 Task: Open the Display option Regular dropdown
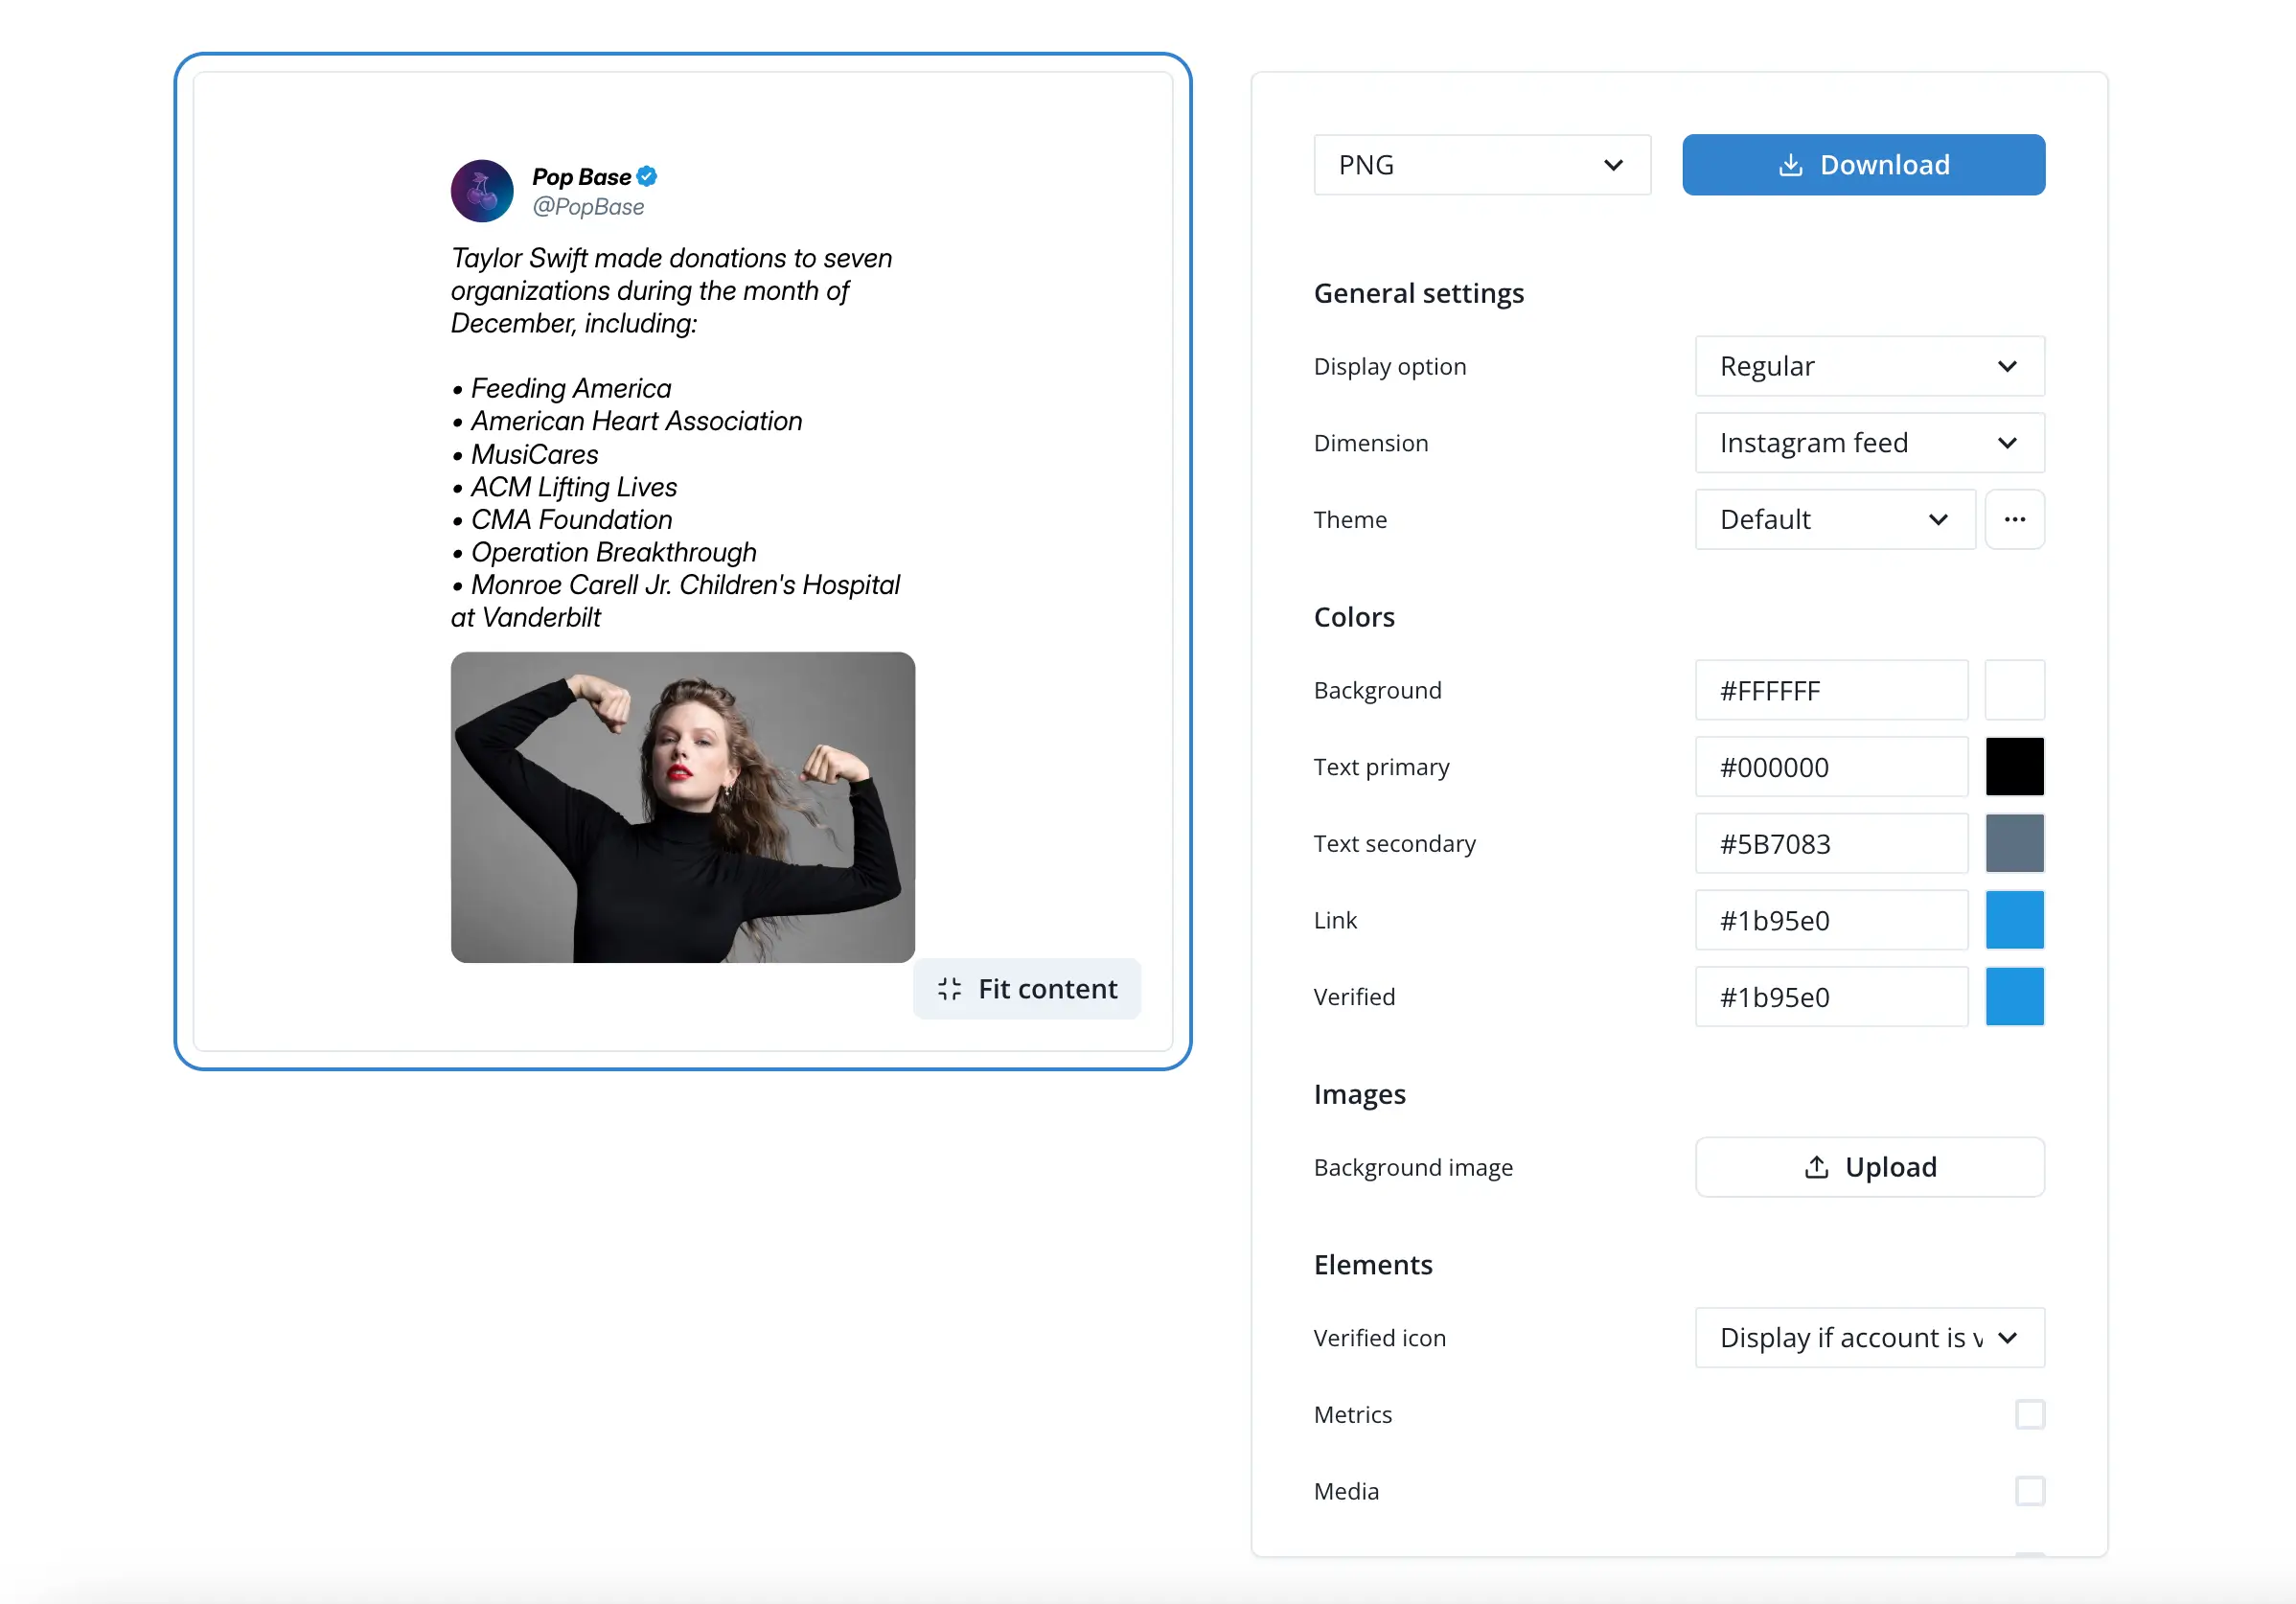pyautogui.click(x=1868, y=366)
